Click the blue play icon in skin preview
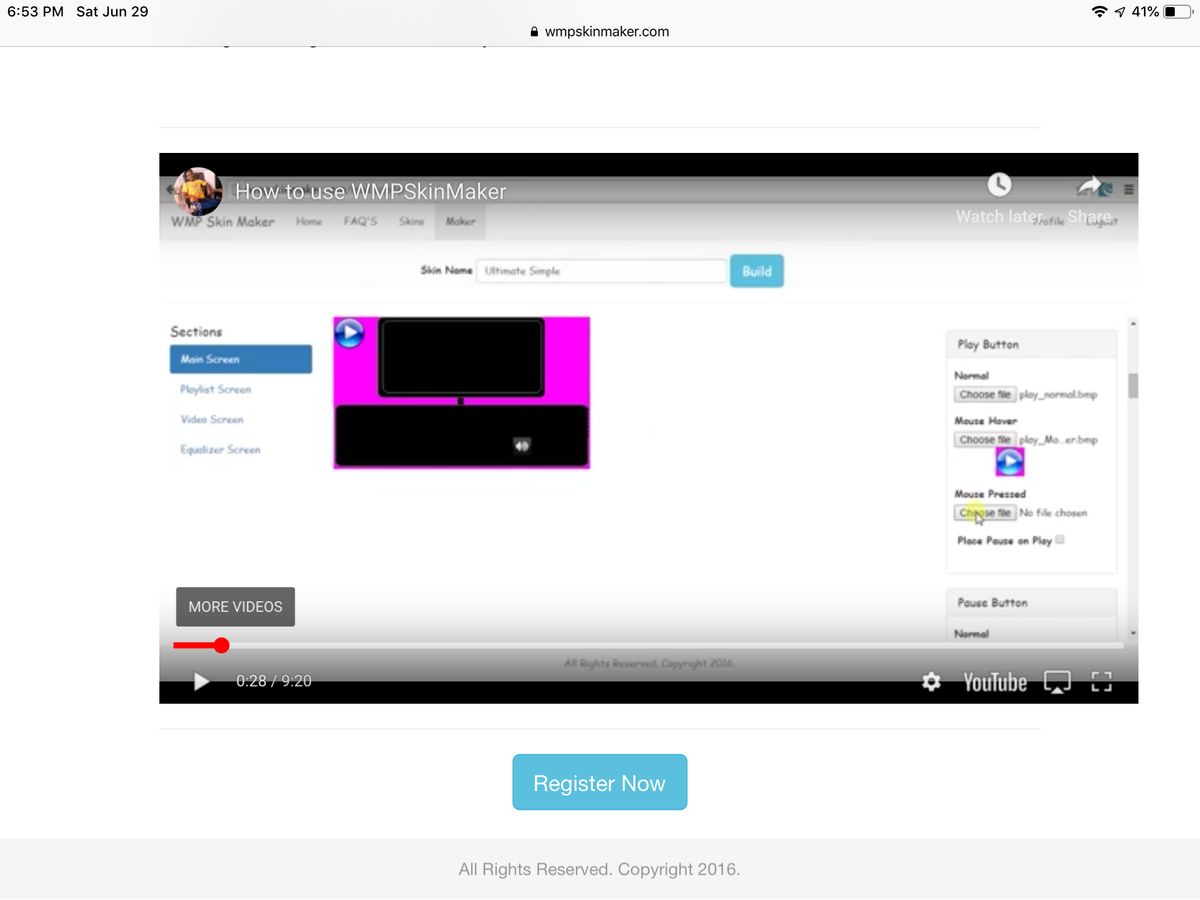 (349, 332)
